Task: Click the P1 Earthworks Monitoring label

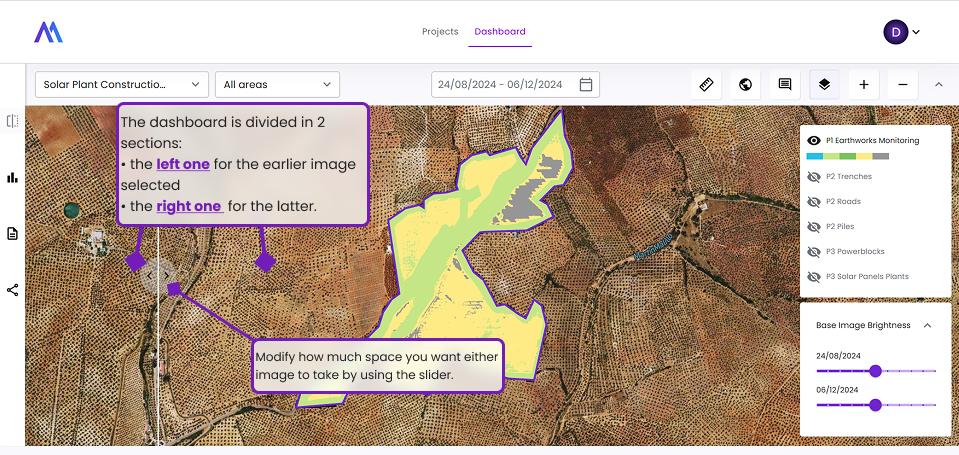Action: pyautogui.click(x=872, y=140)
